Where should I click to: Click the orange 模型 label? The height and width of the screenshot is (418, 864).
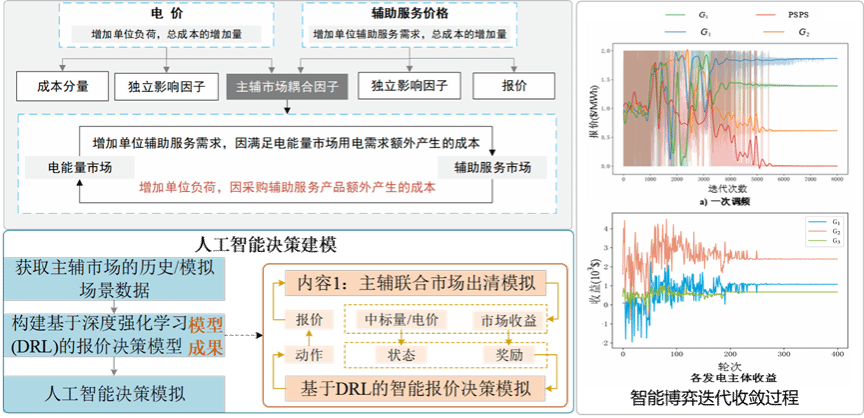[208, 327]
